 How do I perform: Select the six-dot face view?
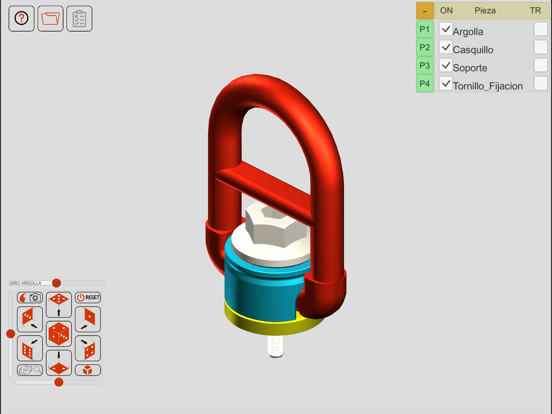pyautogui.click(x=30, y=348)
